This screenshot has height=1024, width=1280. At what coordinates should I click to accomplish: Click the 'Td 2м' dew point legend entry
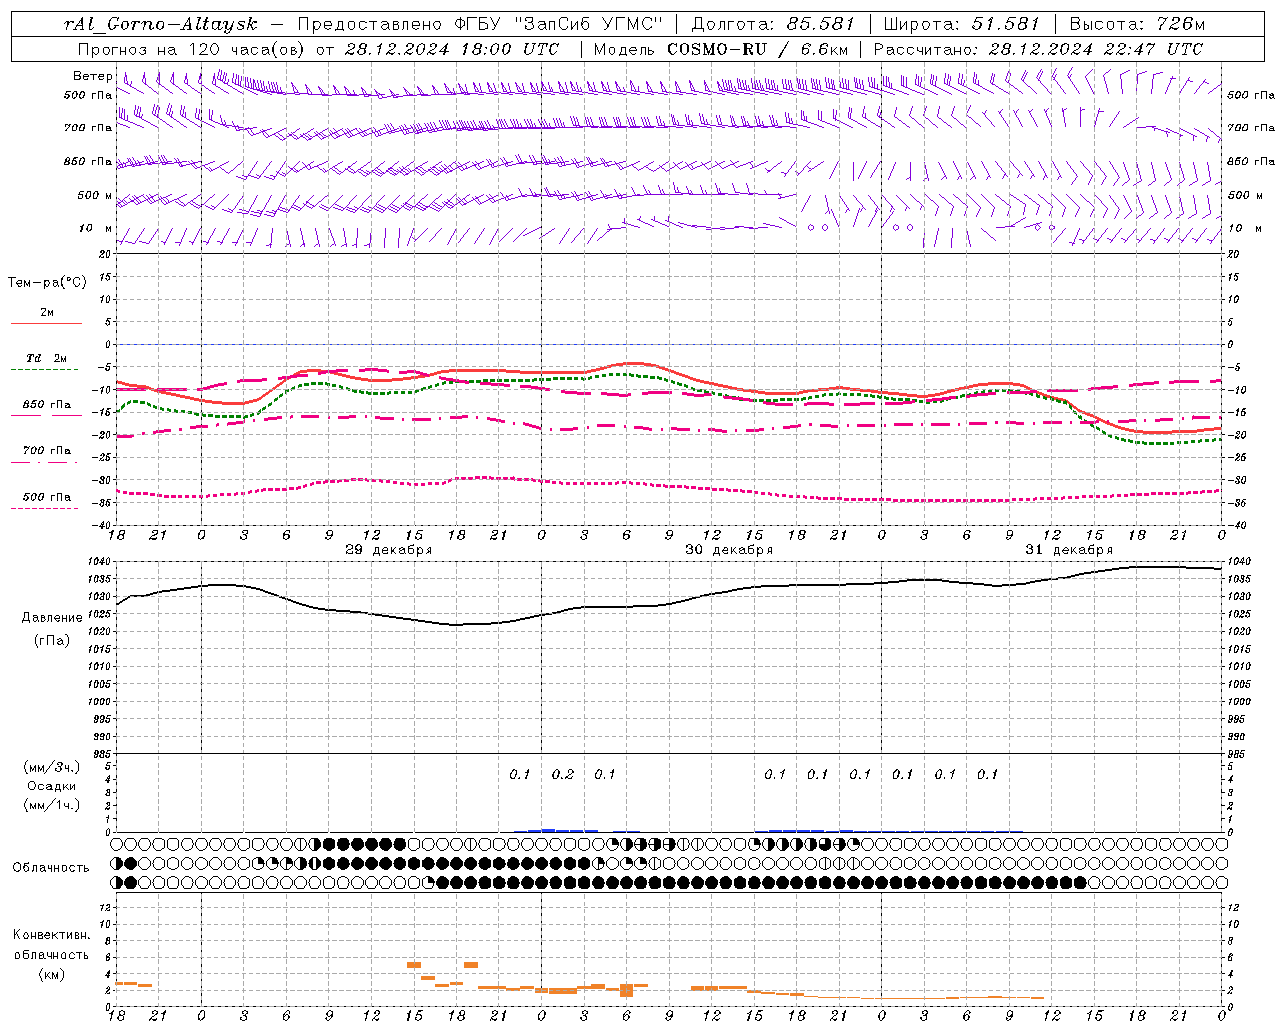pyautogui.click(x=47, y=358)
